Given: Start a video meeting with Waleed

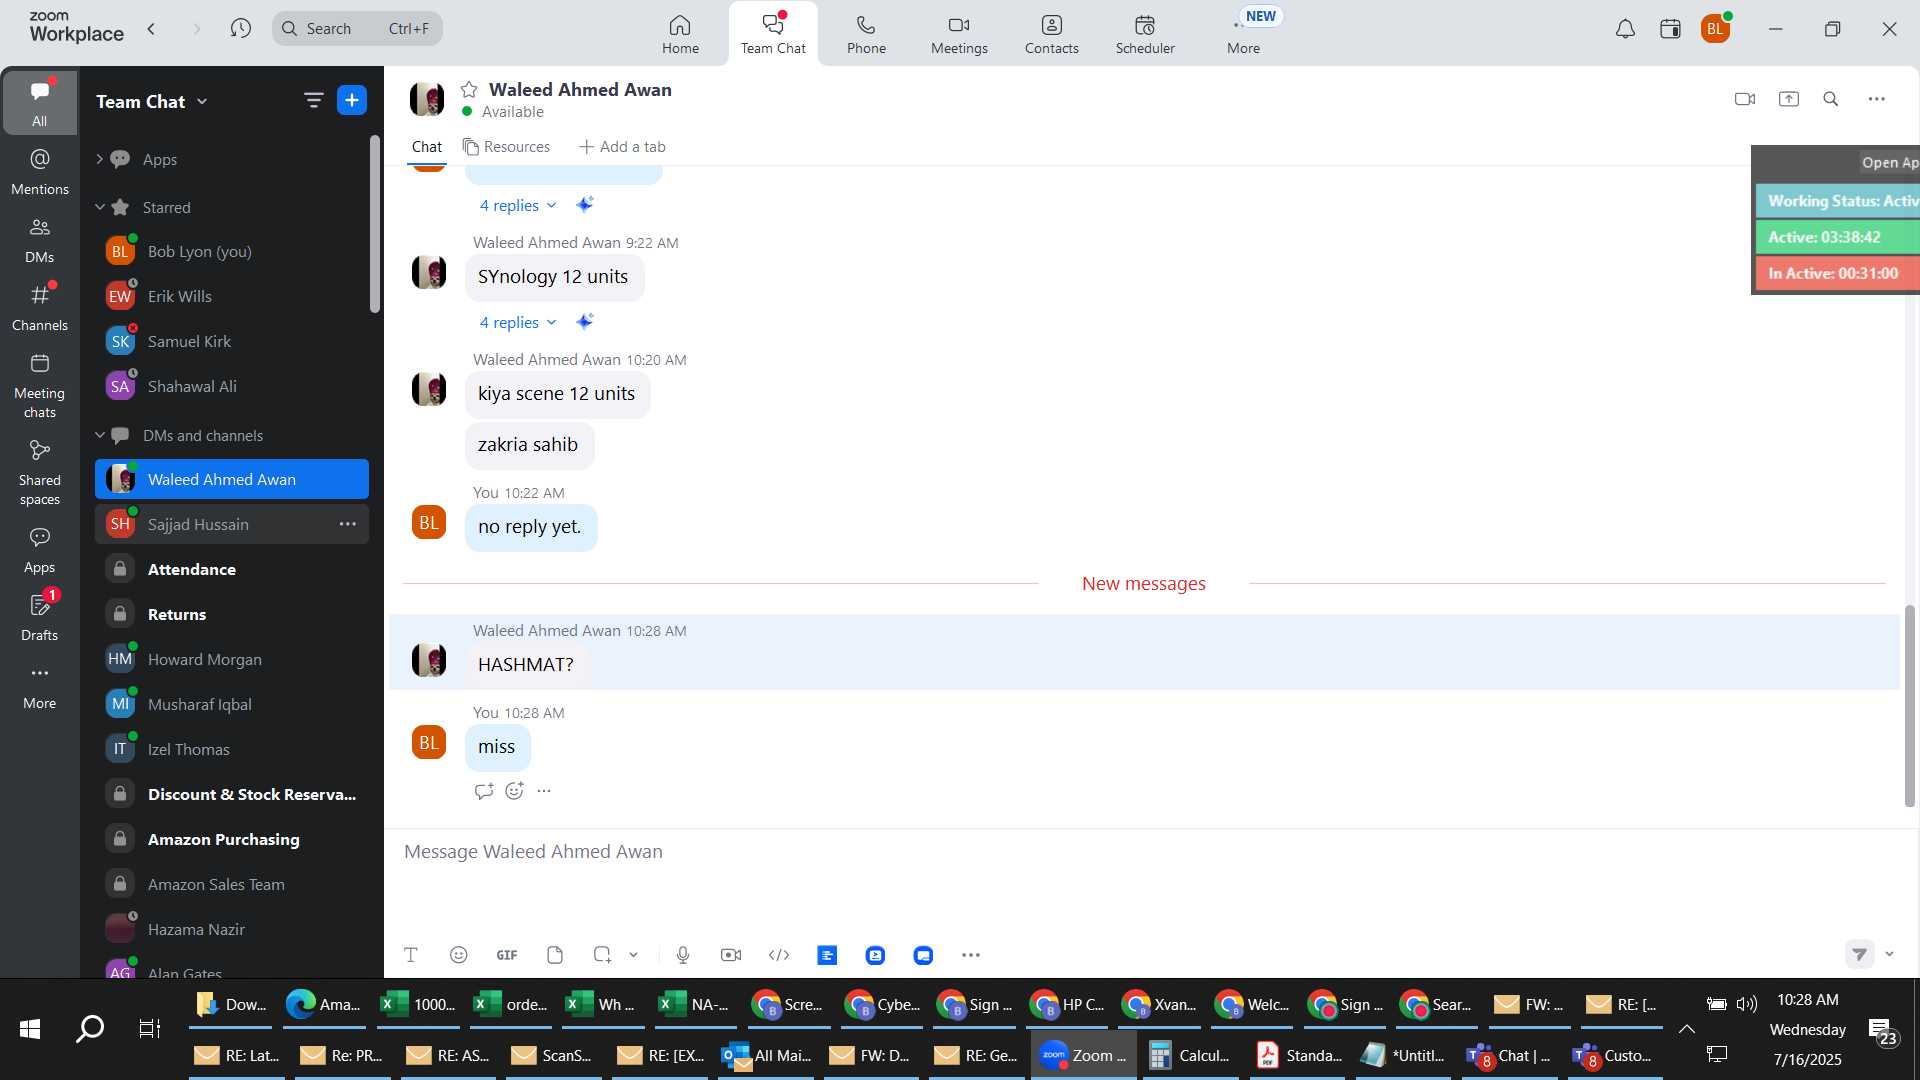Looking at the screenshot, I should coord(1745,99).
